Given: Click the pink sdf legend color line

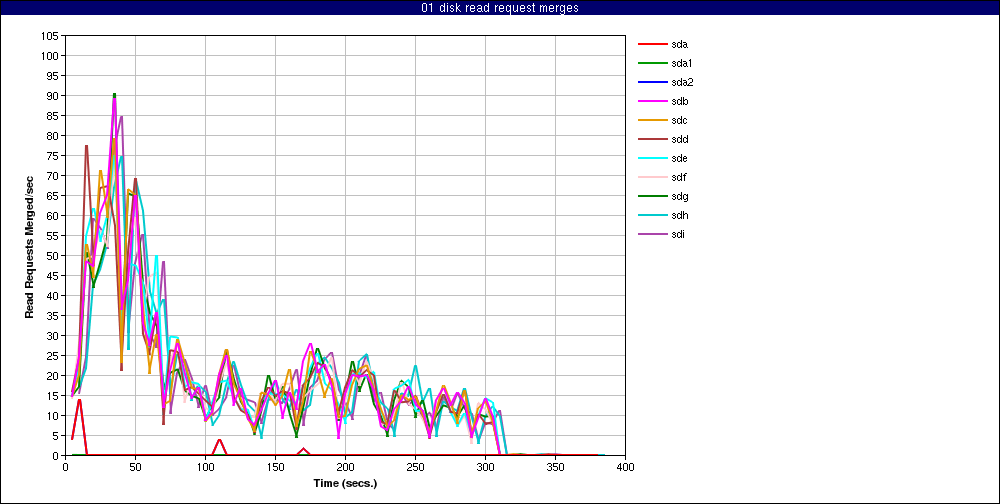Looking at the screenshot, I should pos(651,177).
